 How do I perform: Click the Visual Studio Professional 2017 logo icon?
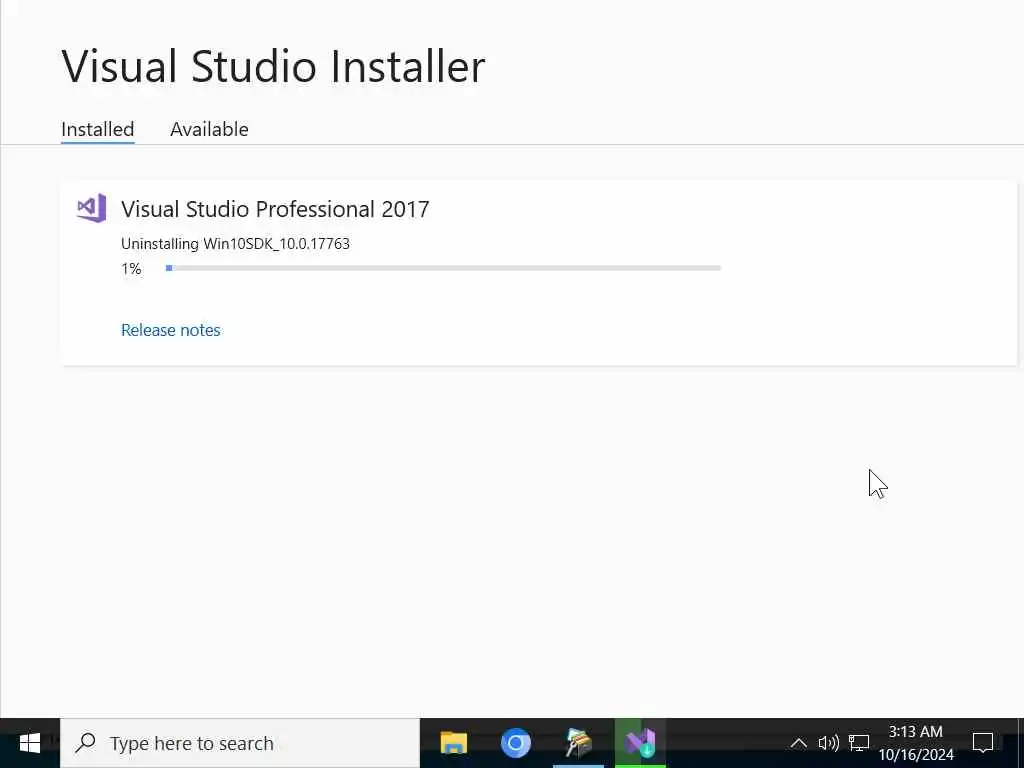[91, 208]
